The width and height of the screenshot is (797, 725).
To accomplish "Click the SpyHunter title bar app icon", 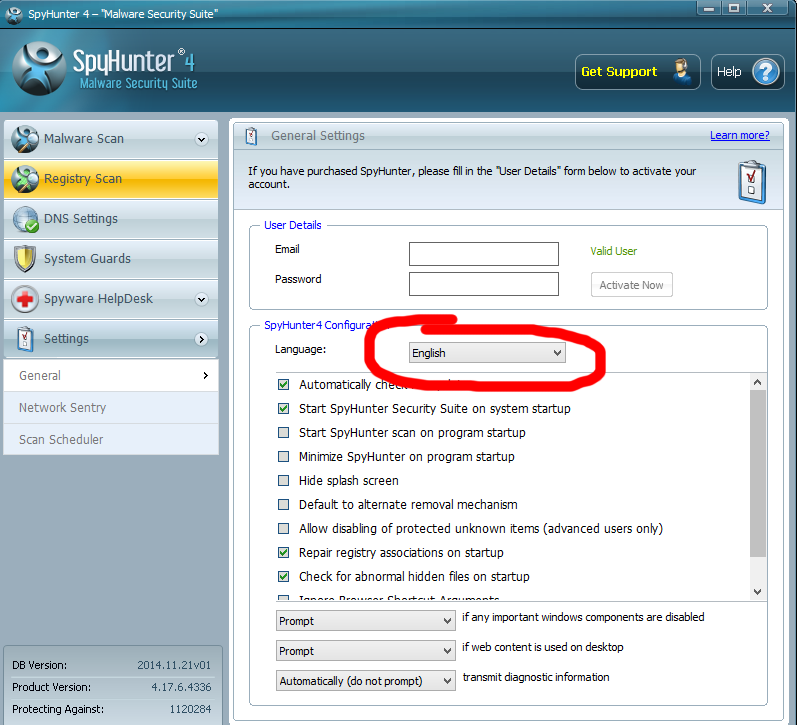I will click(14, 14).
